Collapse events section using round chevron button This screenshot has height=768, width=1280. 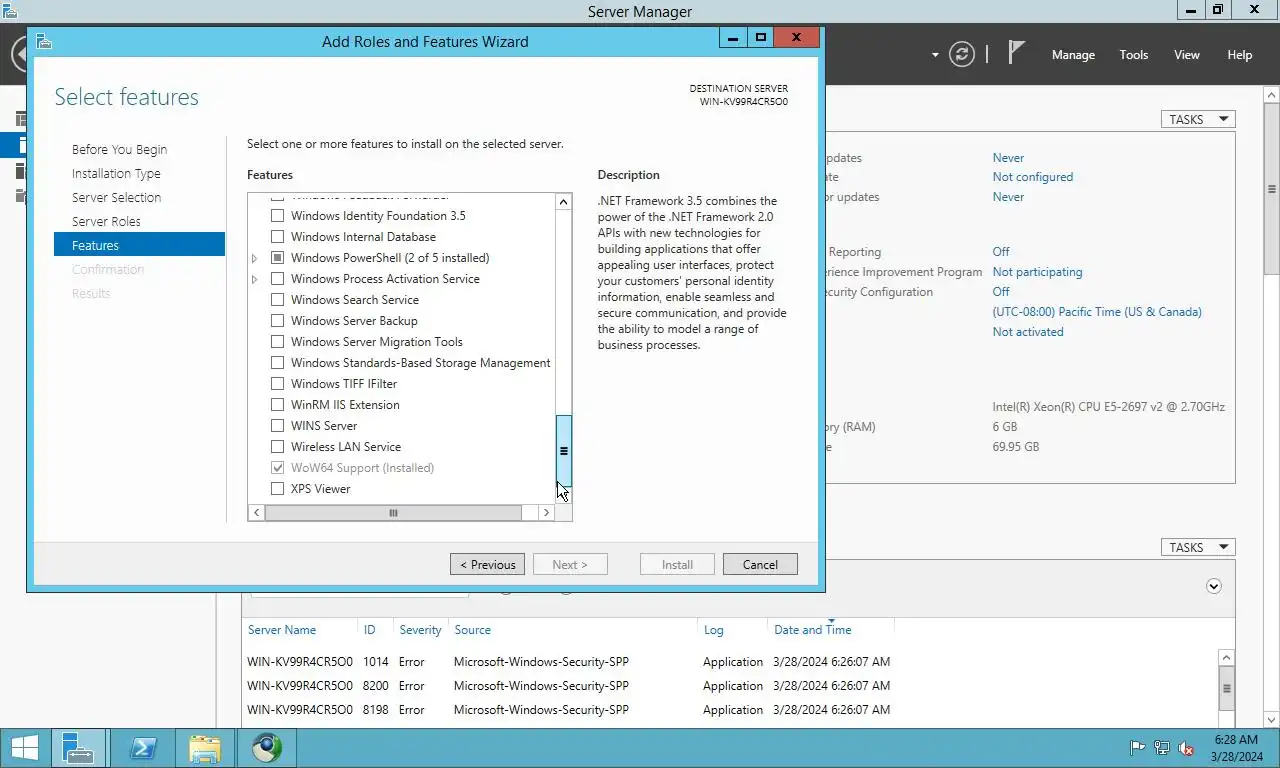1214,586
